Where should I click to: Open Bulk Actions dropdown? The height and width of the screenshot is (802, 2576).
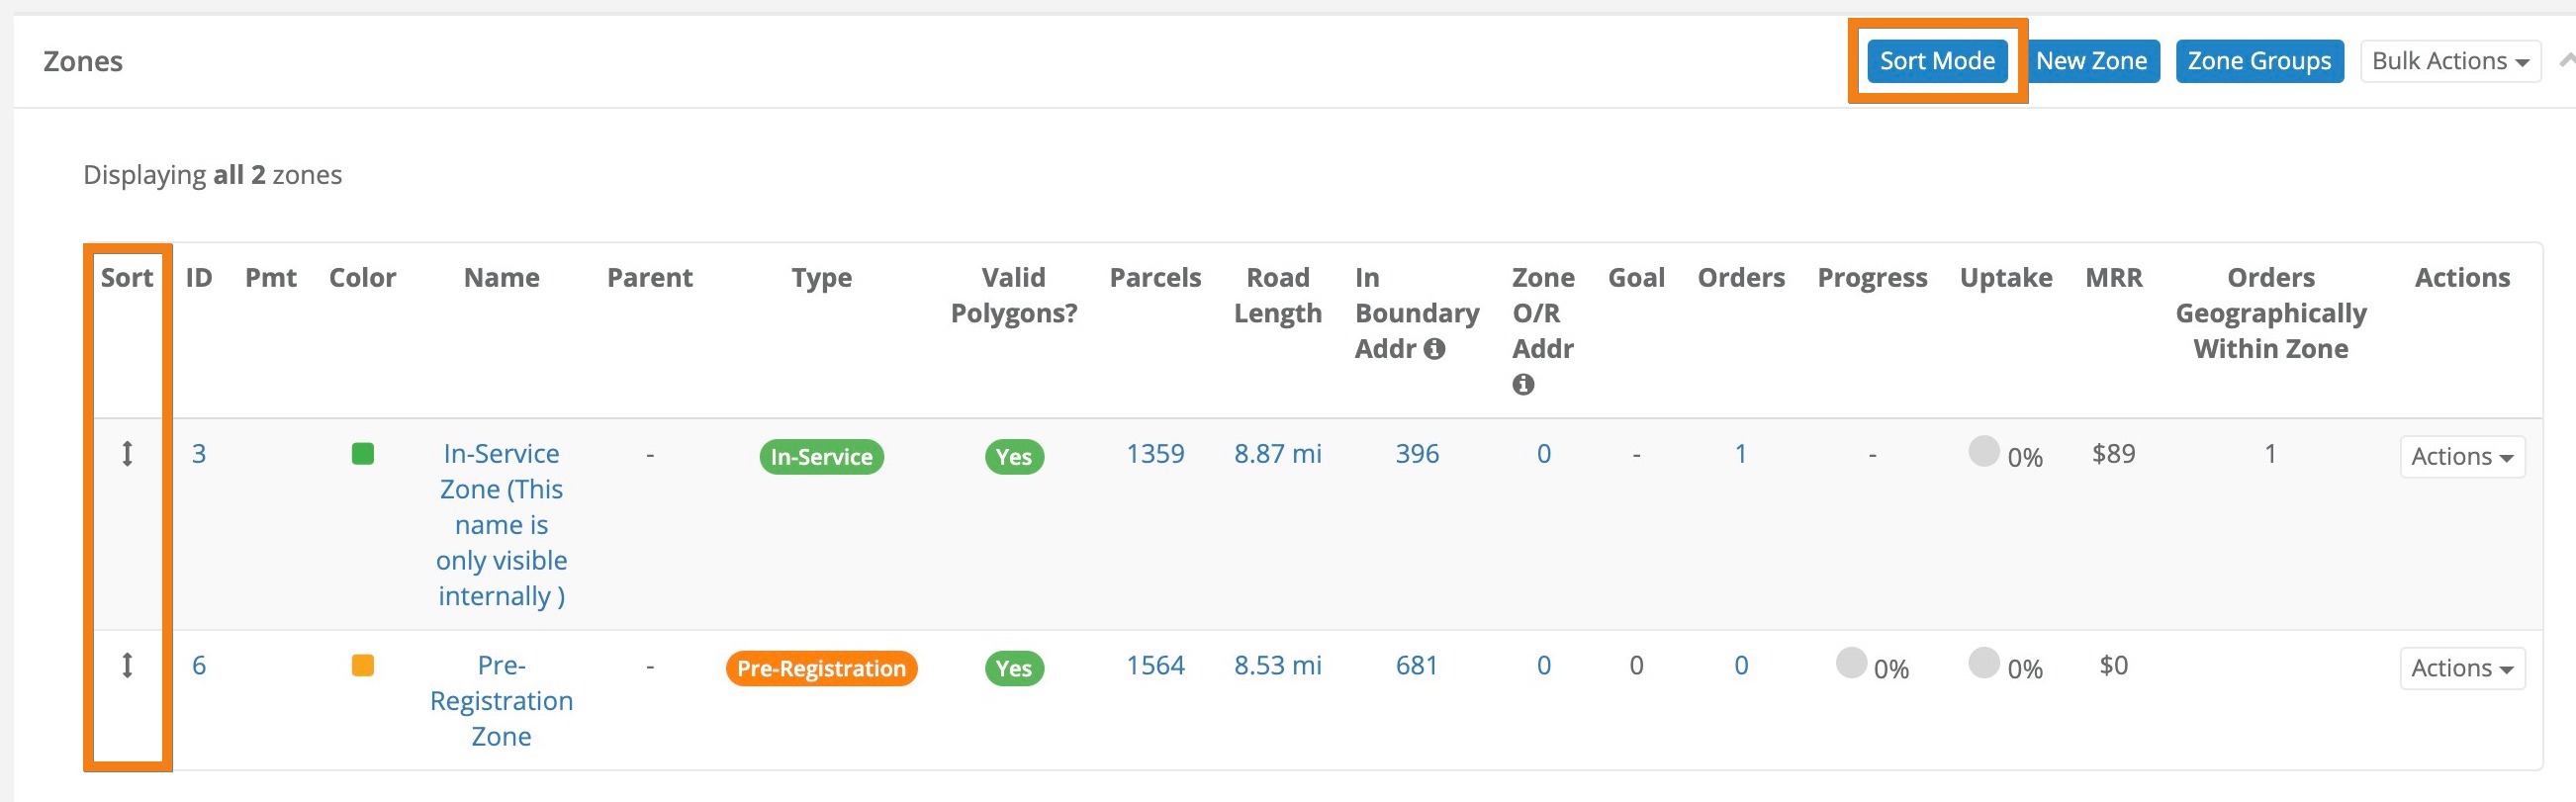point(2449,61)
